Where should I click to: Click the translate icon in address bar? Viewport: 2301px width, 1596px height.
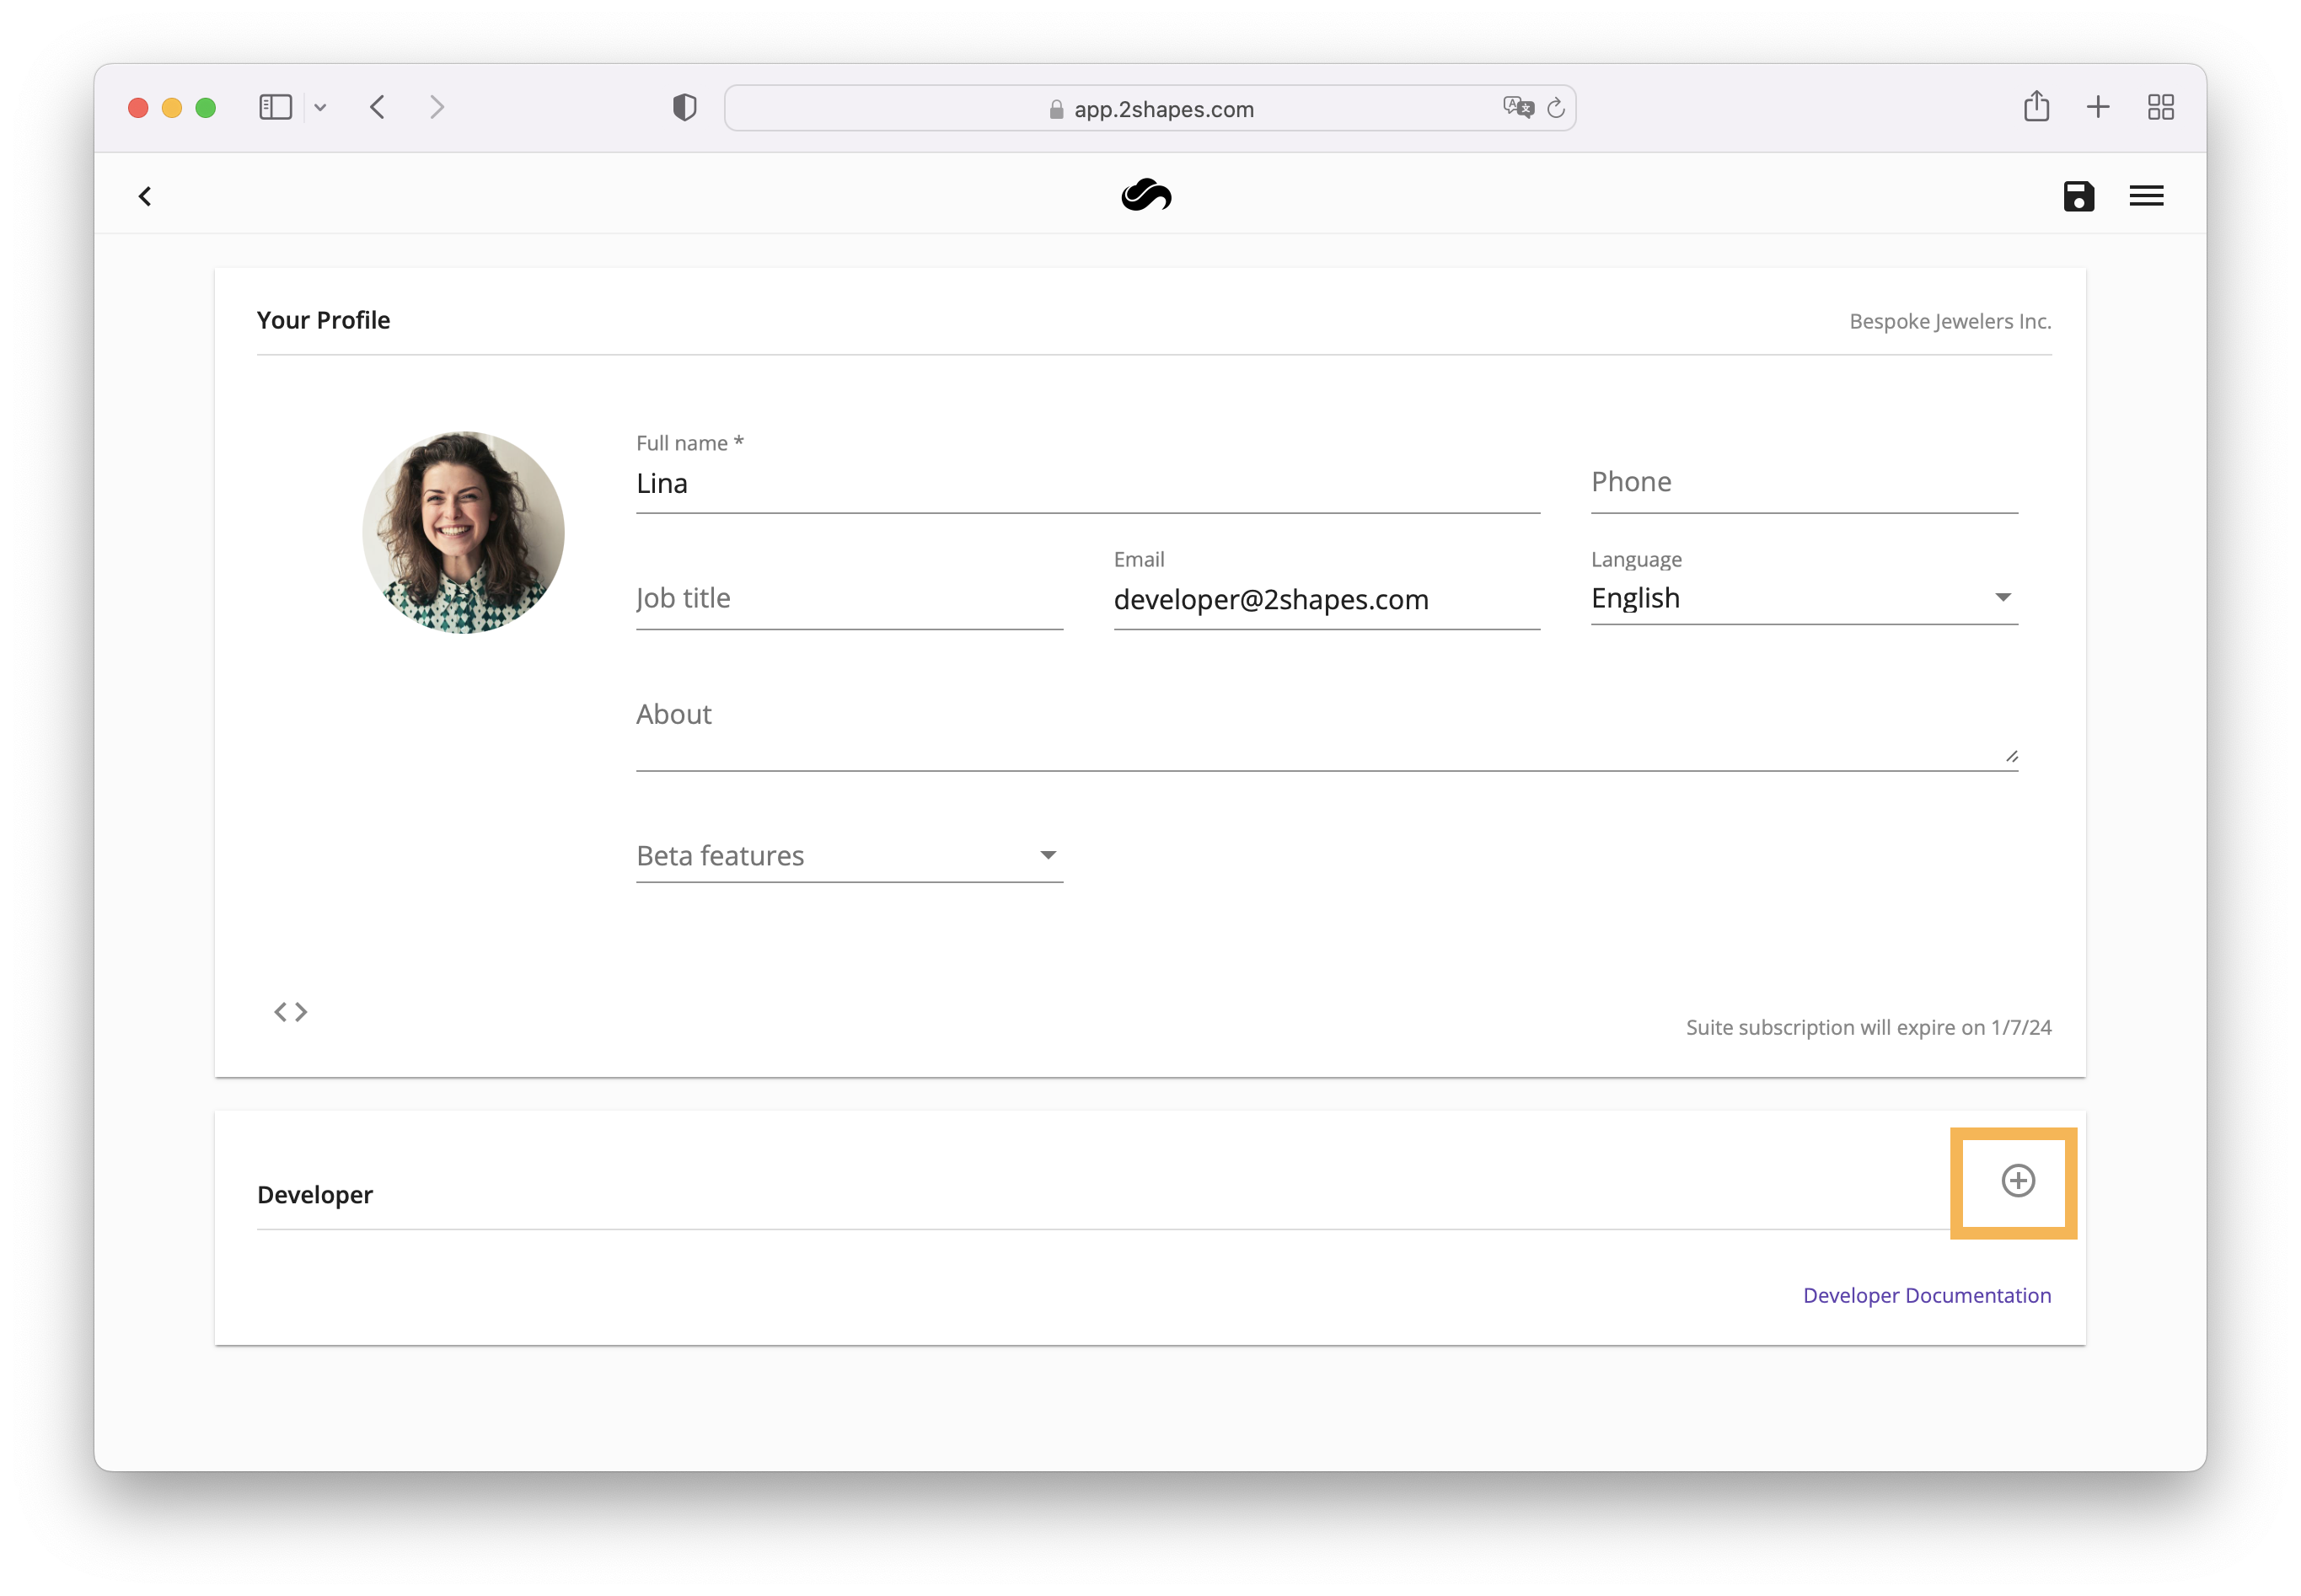click(1517, 107)
